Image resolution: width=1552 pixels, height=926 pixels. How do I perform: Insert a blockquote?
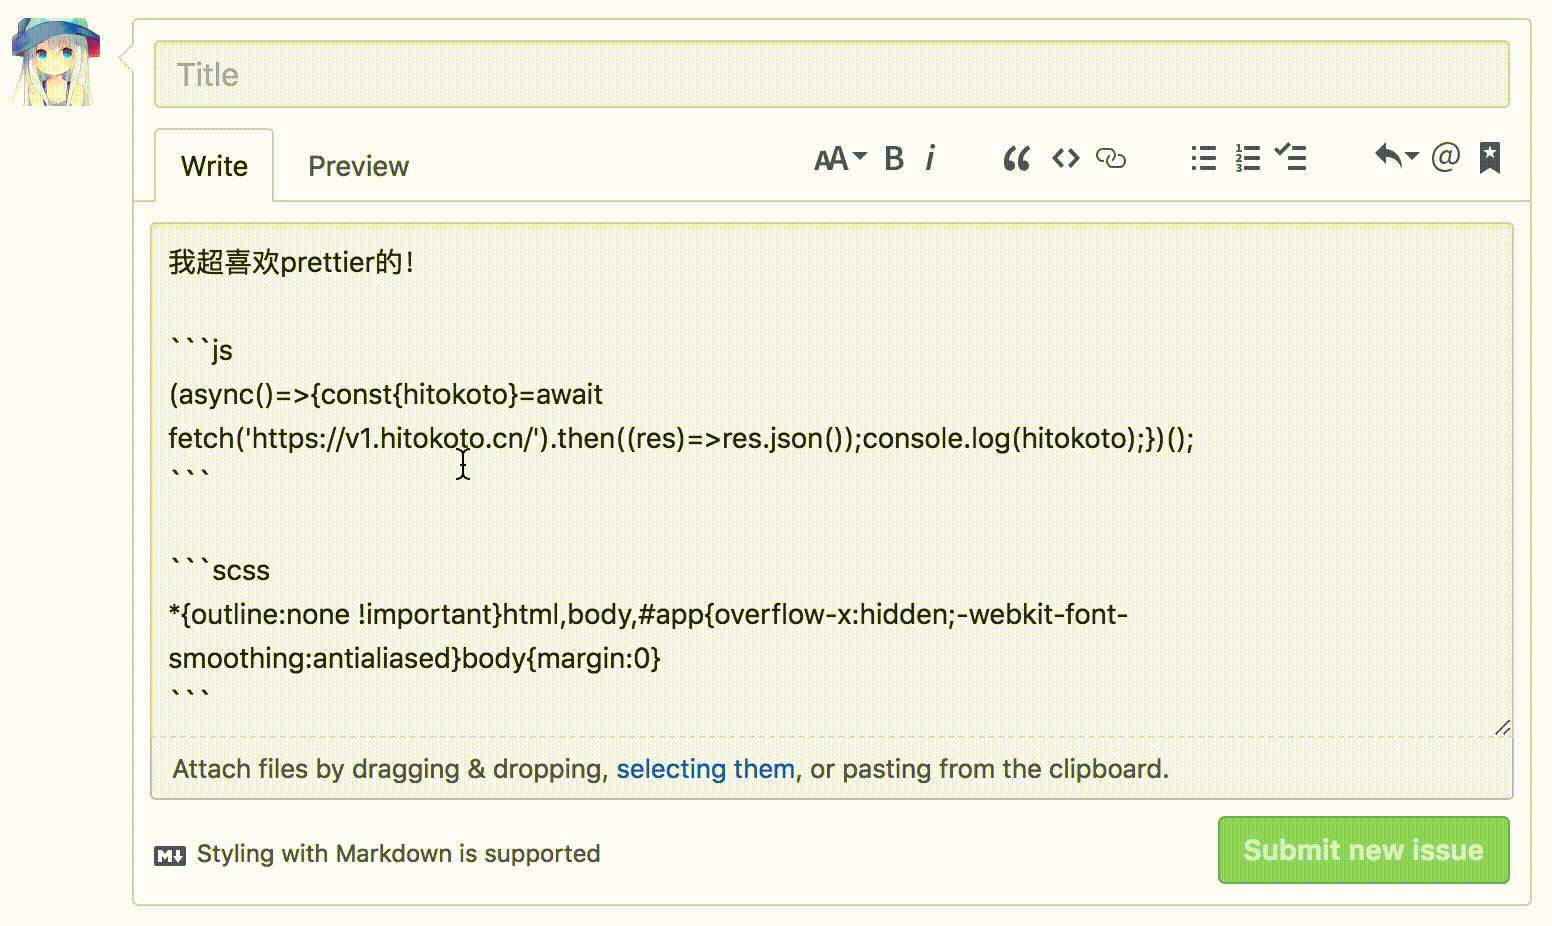pyautogui.click(x=1016, y=159)
